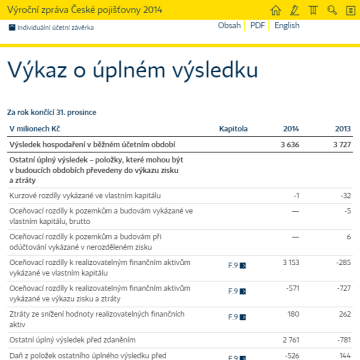Follow the F.9 arrow icon for 3 153 row
360x360 pixels.
pos(243,266)
